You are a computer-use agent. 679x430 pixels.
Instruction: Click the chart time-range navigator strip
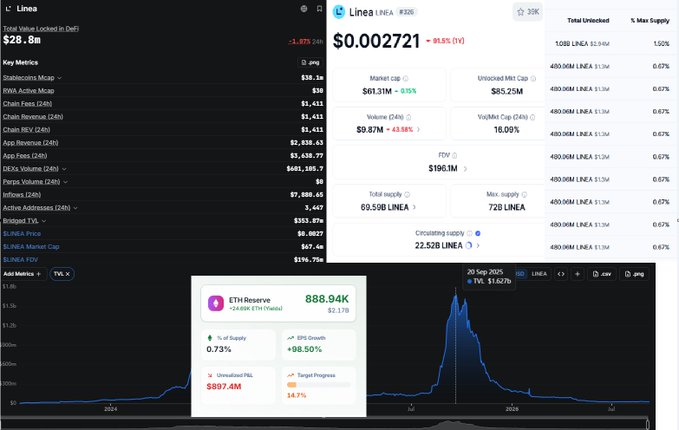(325, 424)
